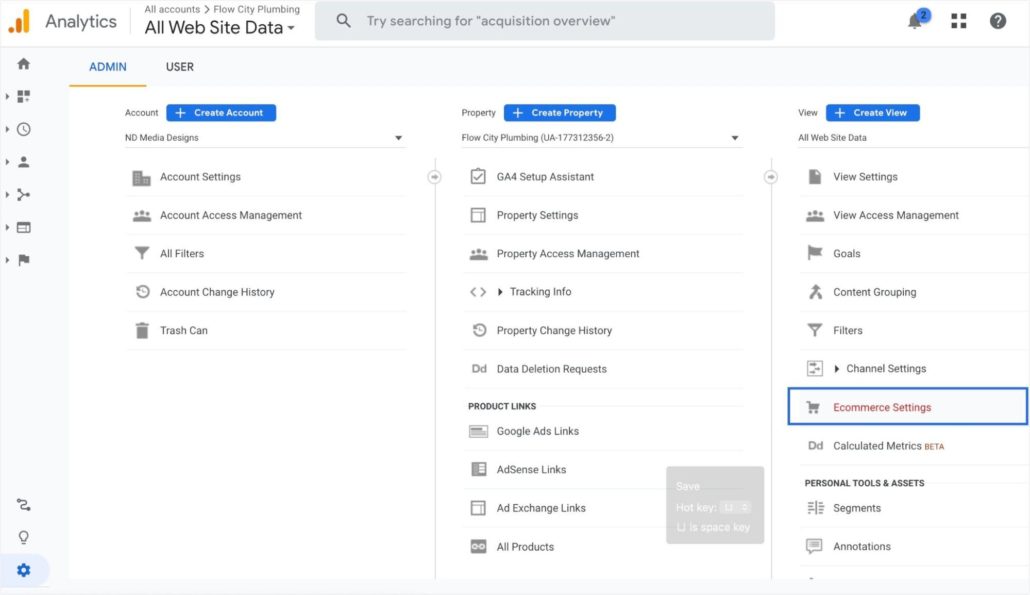Open Ecommerce Settings link
This screenshot has width=1030, height=595.
click(882, 407)
